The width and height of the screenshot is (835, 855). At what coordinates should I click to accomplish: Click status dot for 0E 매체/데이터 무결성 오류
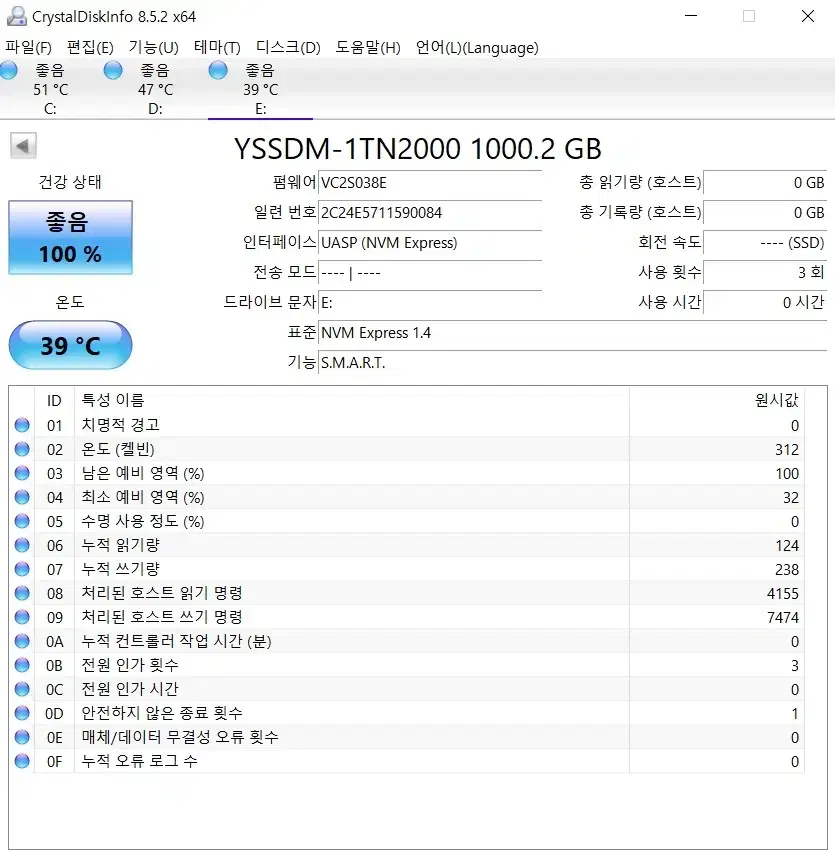[22, 737]
